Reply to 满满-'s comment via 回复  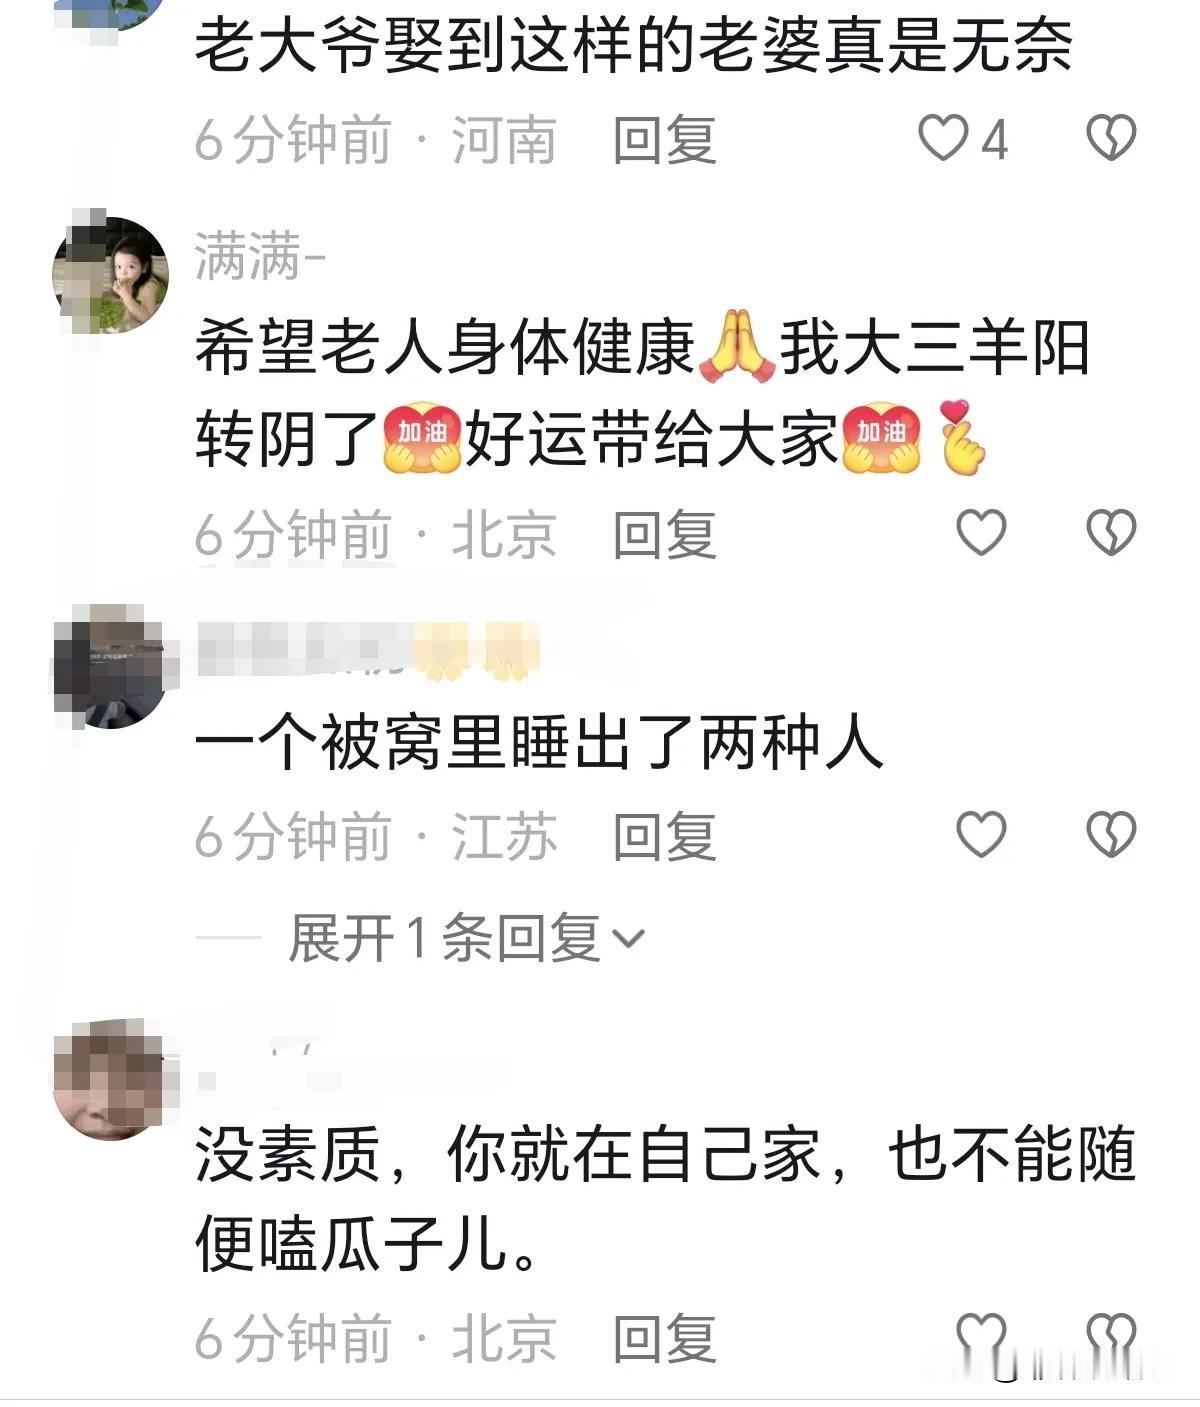coord(665,533)
